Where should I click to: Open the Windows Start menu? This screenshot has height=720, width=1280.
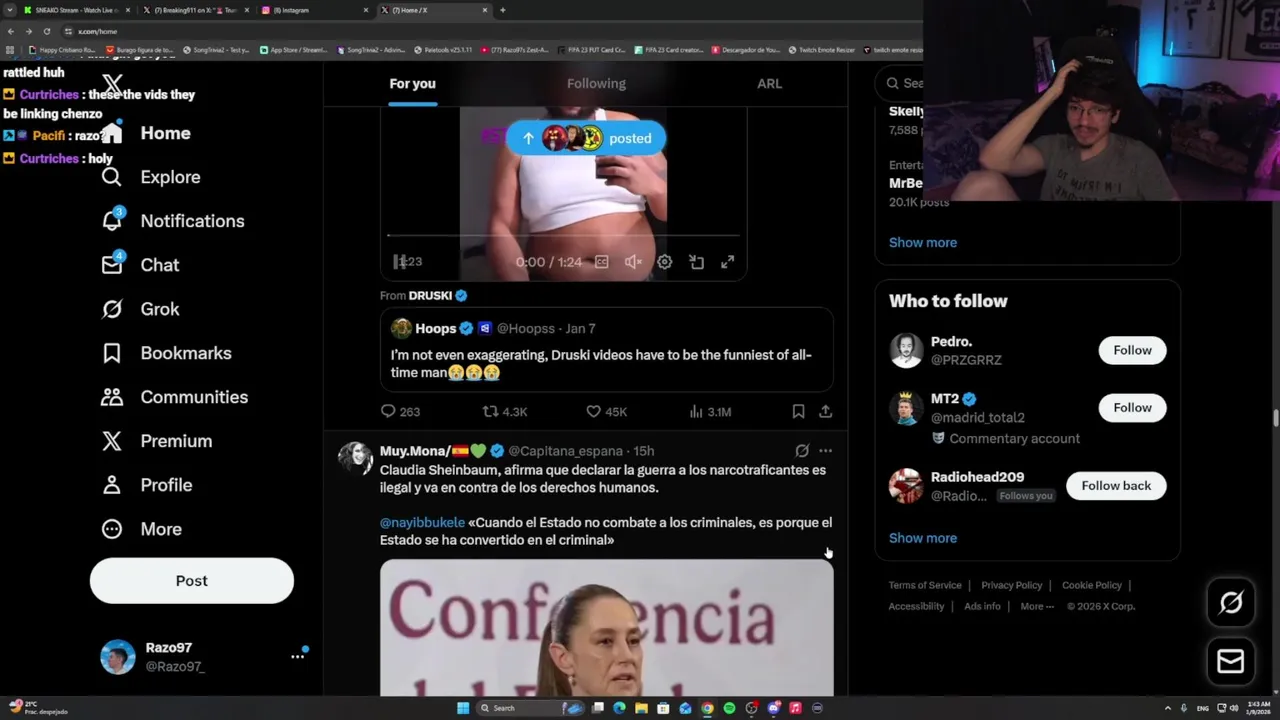pos(463,708)
